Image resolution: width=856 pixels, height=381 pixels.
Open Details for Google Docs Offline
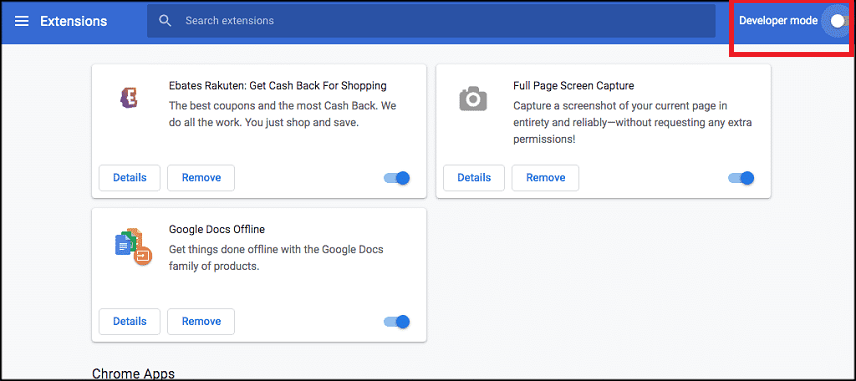129,322
